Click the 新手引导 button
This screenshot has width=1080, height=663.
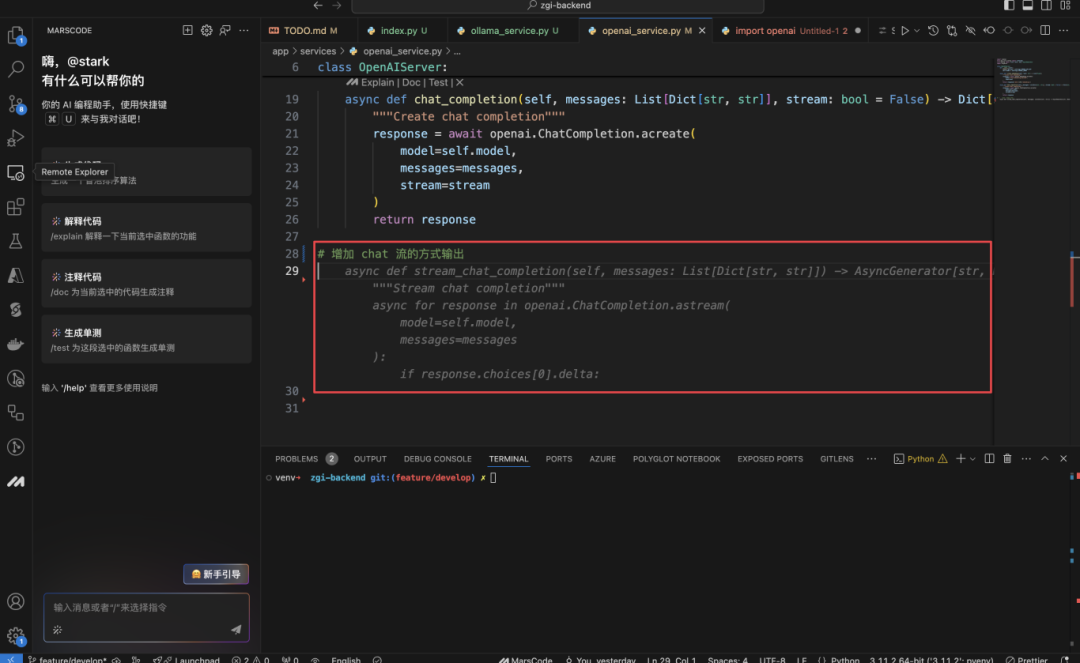coord(216,574)
